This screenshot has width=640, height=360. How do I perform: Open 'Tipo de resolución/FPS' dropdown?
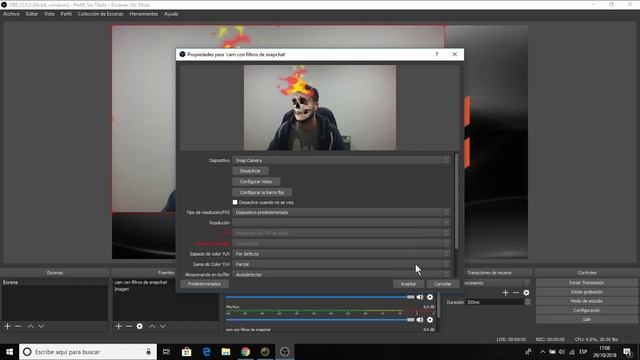[x=341, y=212]
